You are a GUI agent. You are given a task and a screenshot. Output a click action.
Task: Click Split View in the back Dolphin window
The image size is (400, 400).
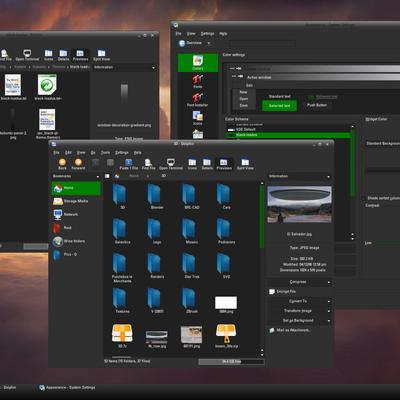(101, 55)
